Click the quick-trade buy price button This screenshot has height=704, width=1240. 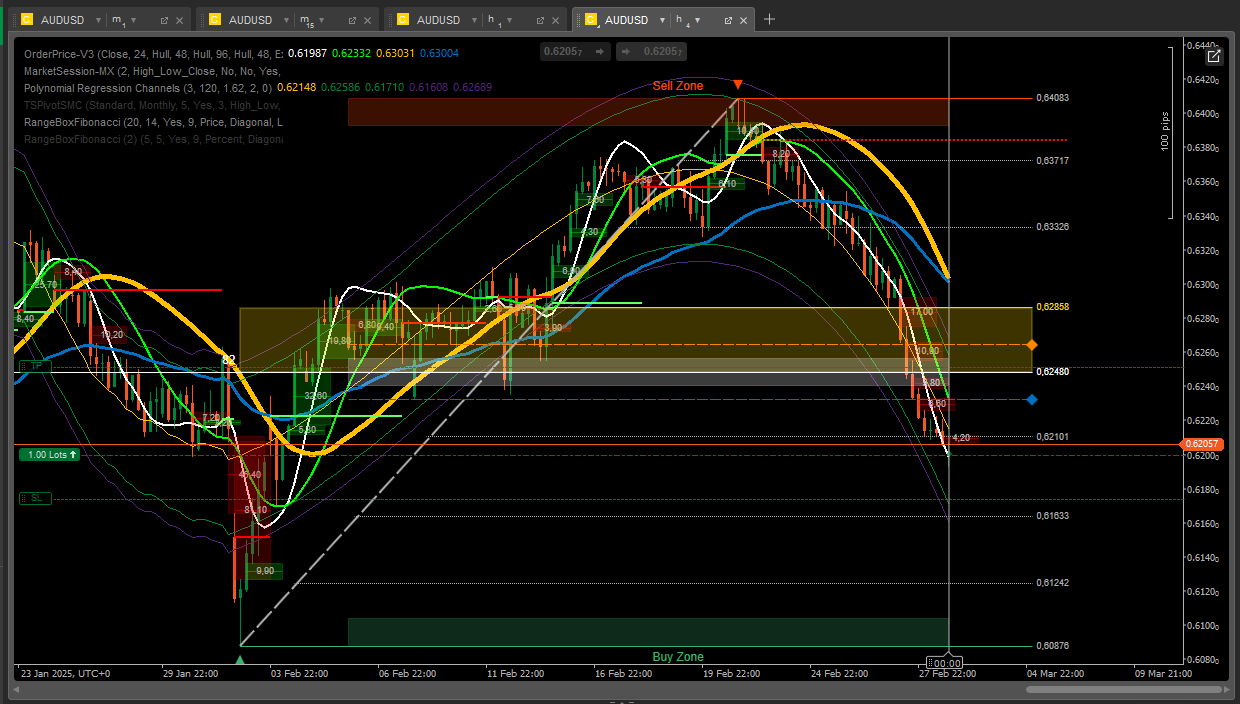(652, 52)
